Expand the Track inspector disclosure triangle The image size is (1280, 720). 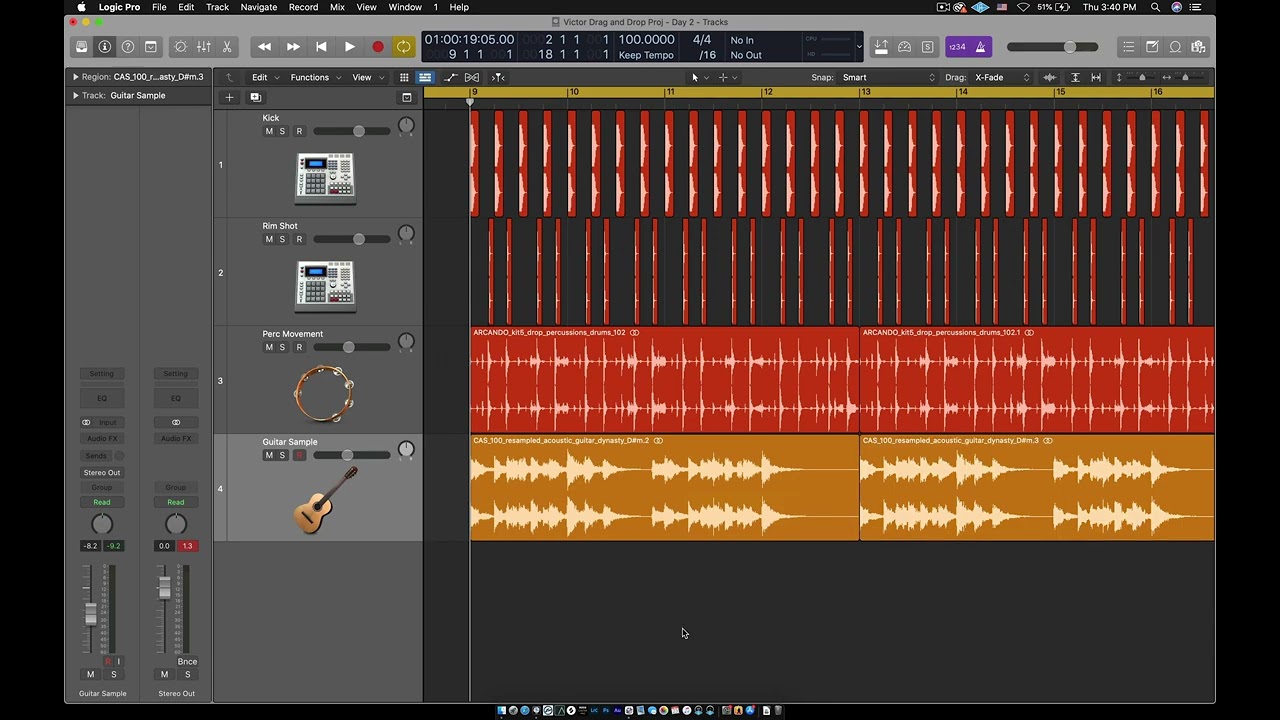pos(75,96)
